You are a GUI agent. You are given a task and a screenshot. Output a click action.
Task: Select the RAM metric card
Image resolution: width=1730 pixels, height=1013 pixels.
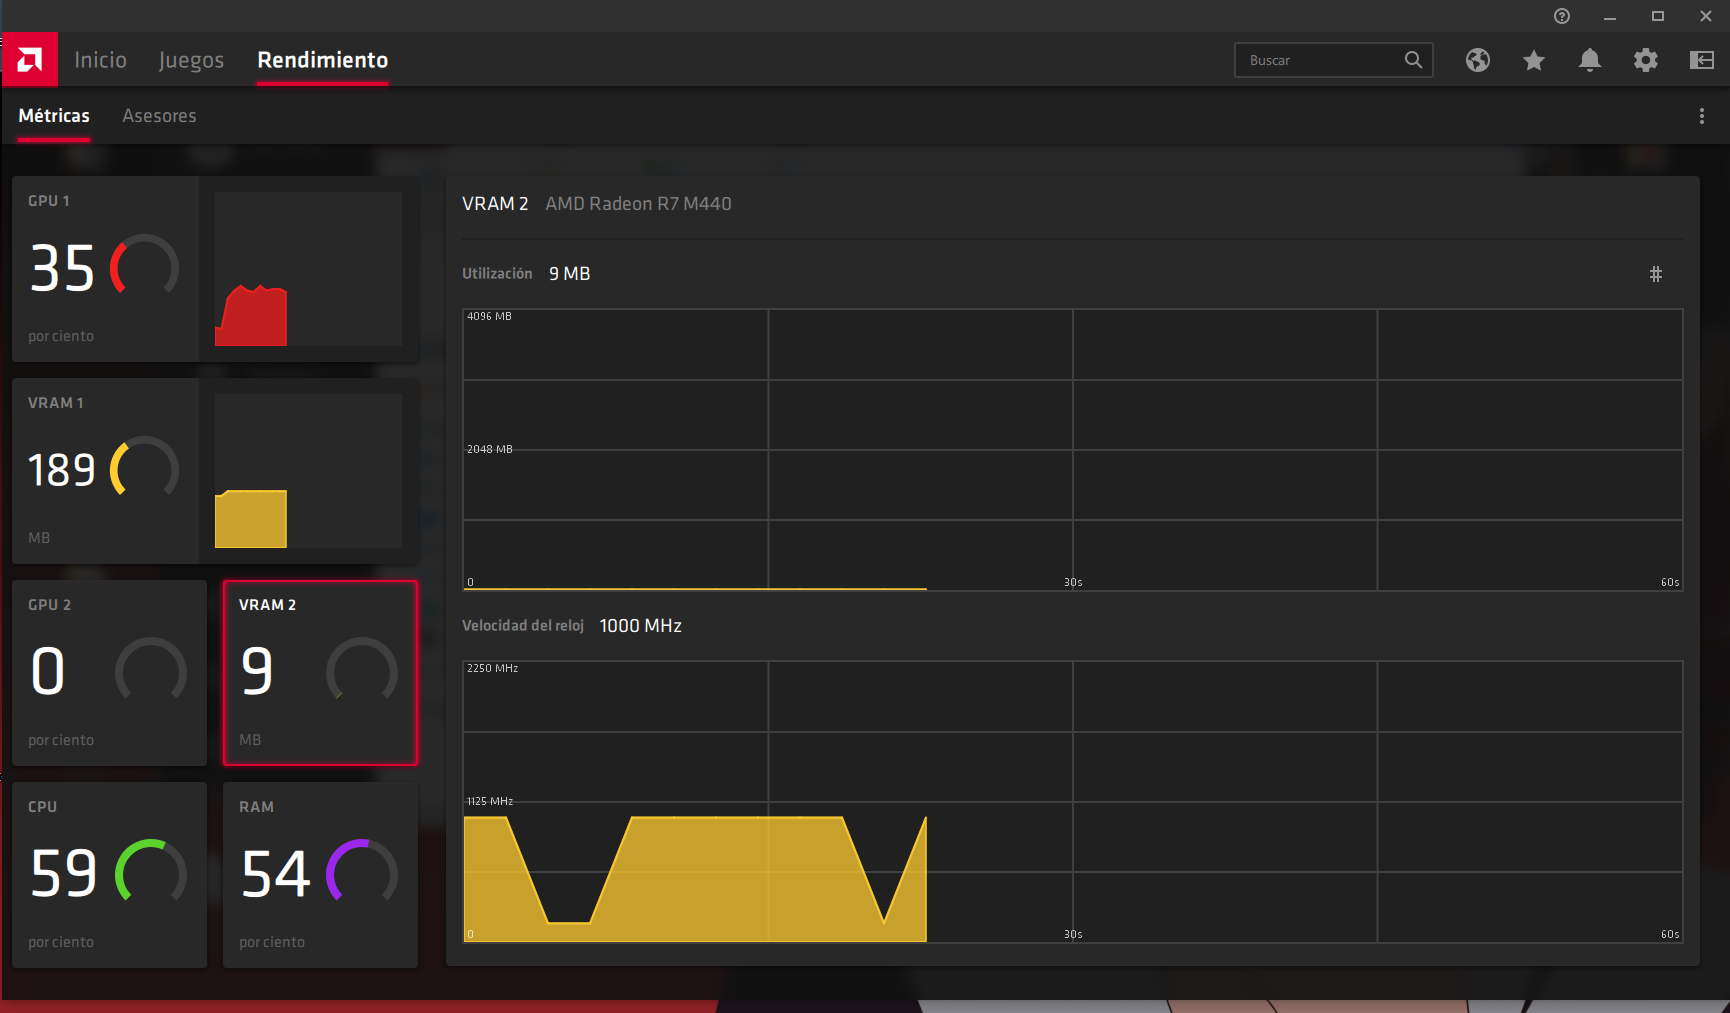click(x=320, y=875)
